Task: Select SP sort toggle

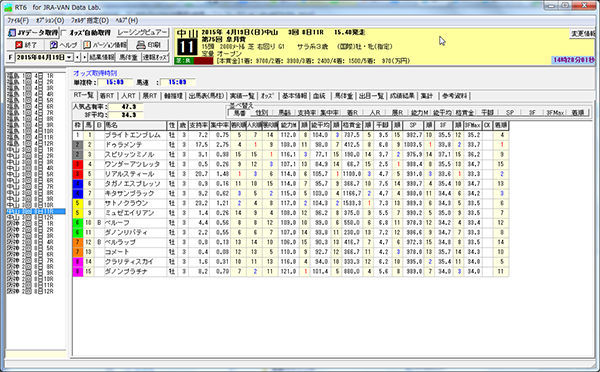Action: [510, 113]
